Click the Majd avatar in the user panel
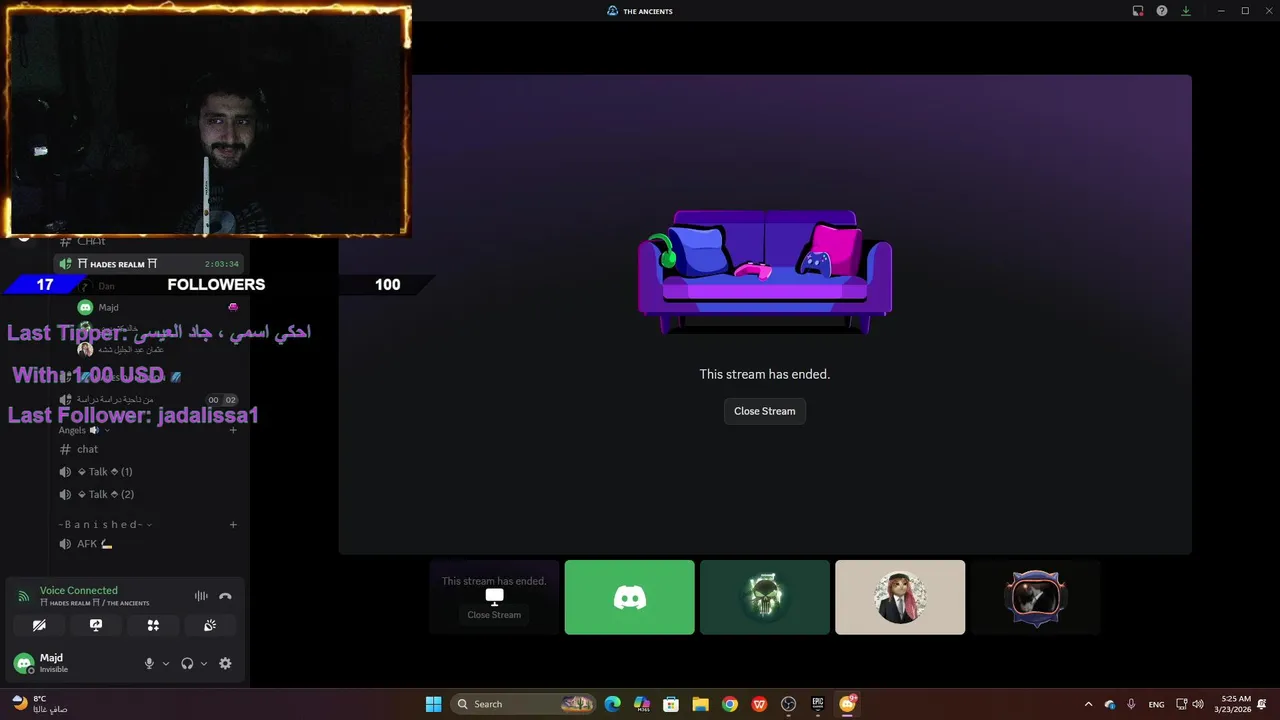The image size is (1280, 720). coord(24,663)
